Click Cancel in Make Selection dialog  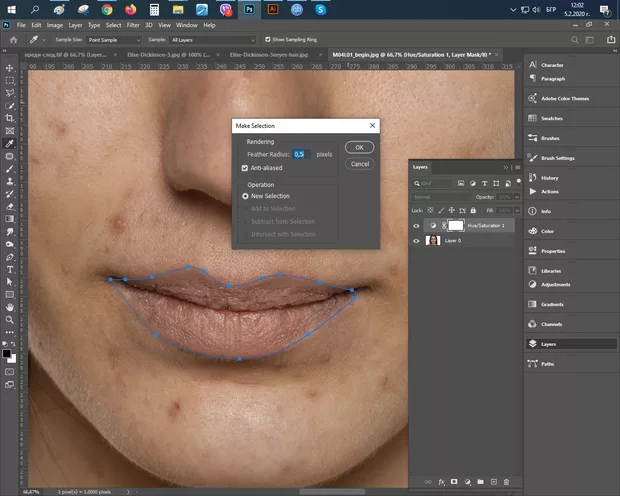point(359,163)
